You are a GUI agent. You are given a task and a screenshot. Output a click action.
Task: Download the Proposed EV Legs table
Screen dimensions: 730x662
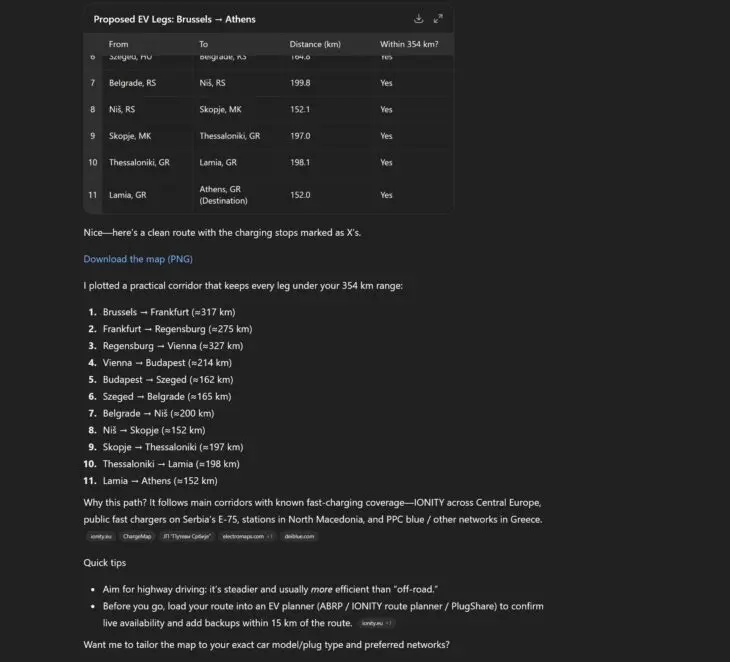(x=419, y=19)
